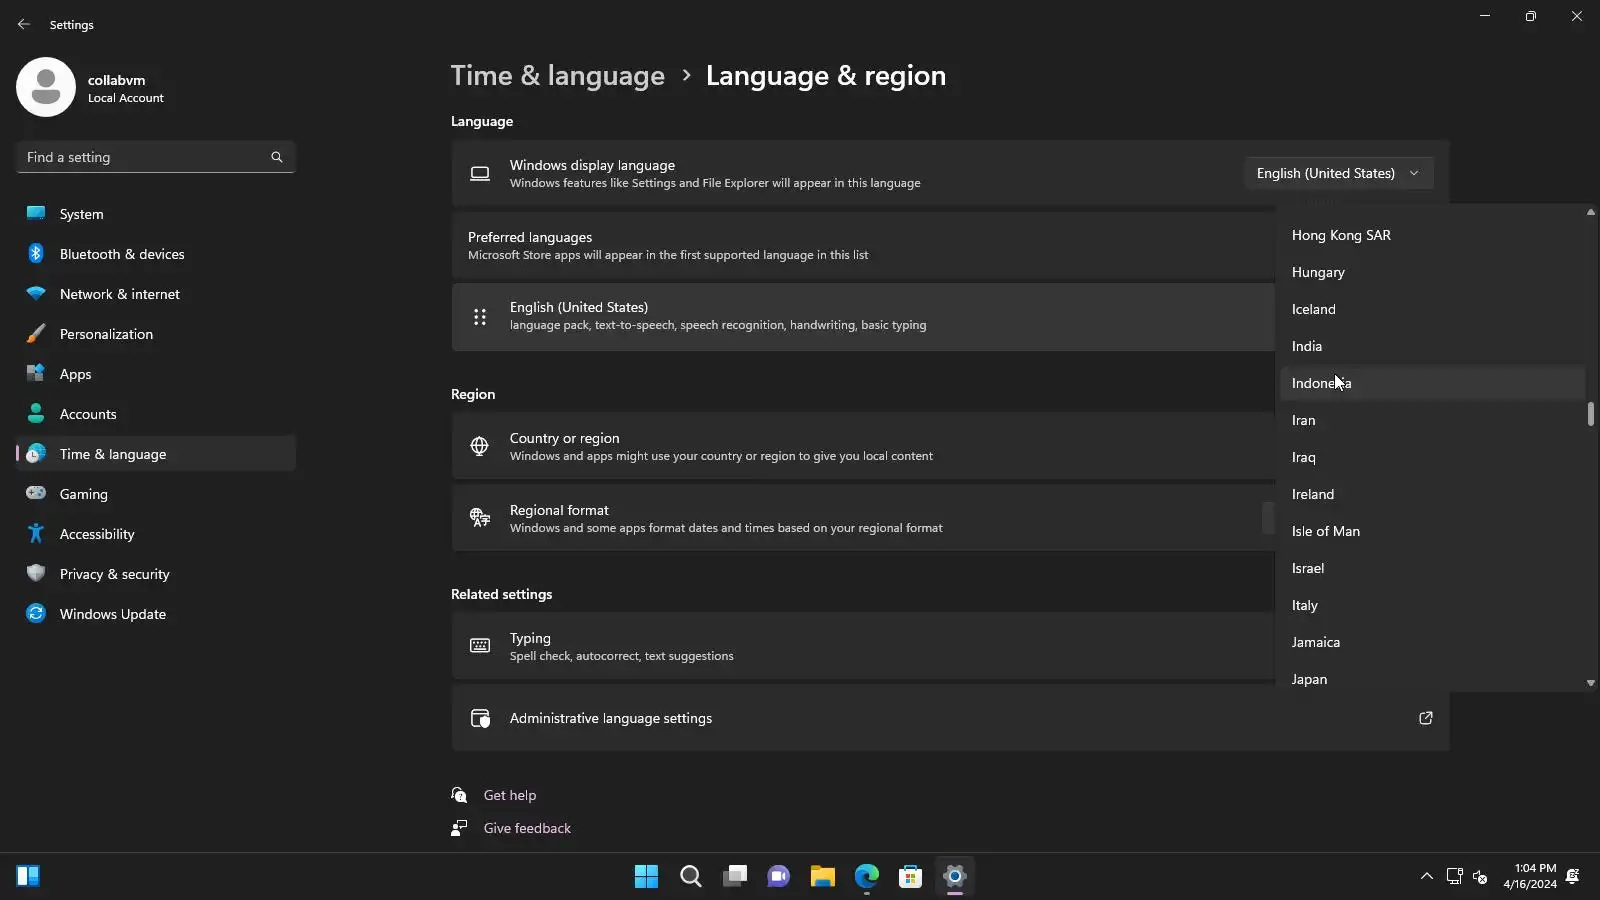Click the Give feedback icon
1600x900 pixels.
(459, 828)
